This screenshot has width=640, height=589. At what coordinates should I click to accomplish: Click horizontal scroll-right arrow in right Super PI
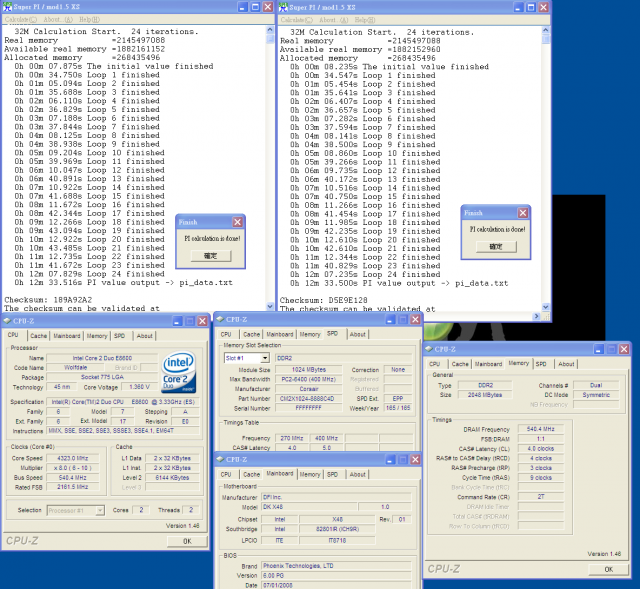(x=537, y=316)
